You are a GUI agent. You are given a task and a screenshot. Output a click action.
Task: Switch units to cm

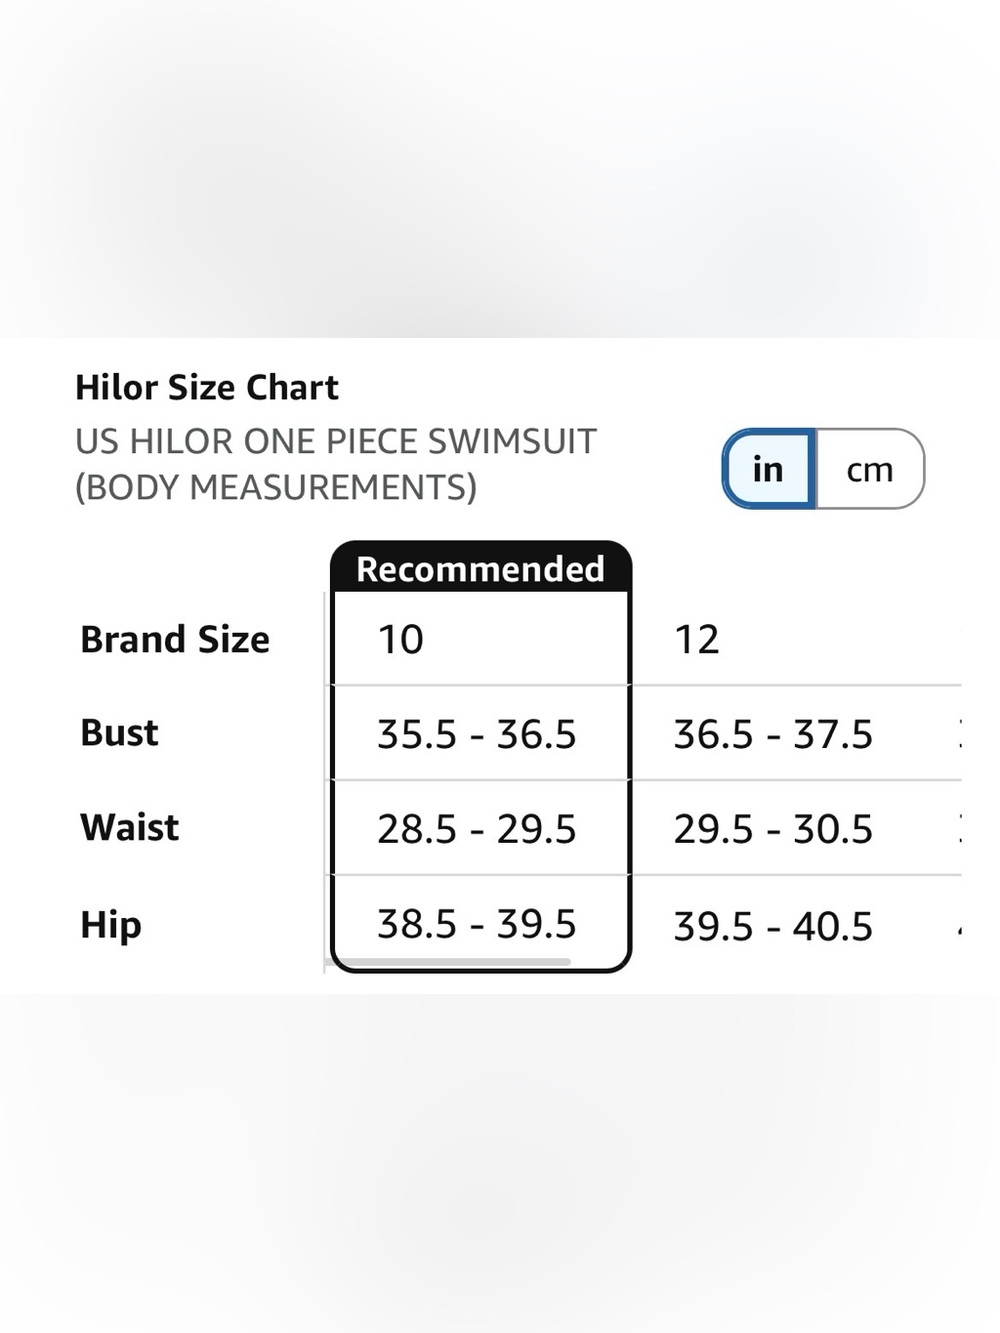[870, 469]
